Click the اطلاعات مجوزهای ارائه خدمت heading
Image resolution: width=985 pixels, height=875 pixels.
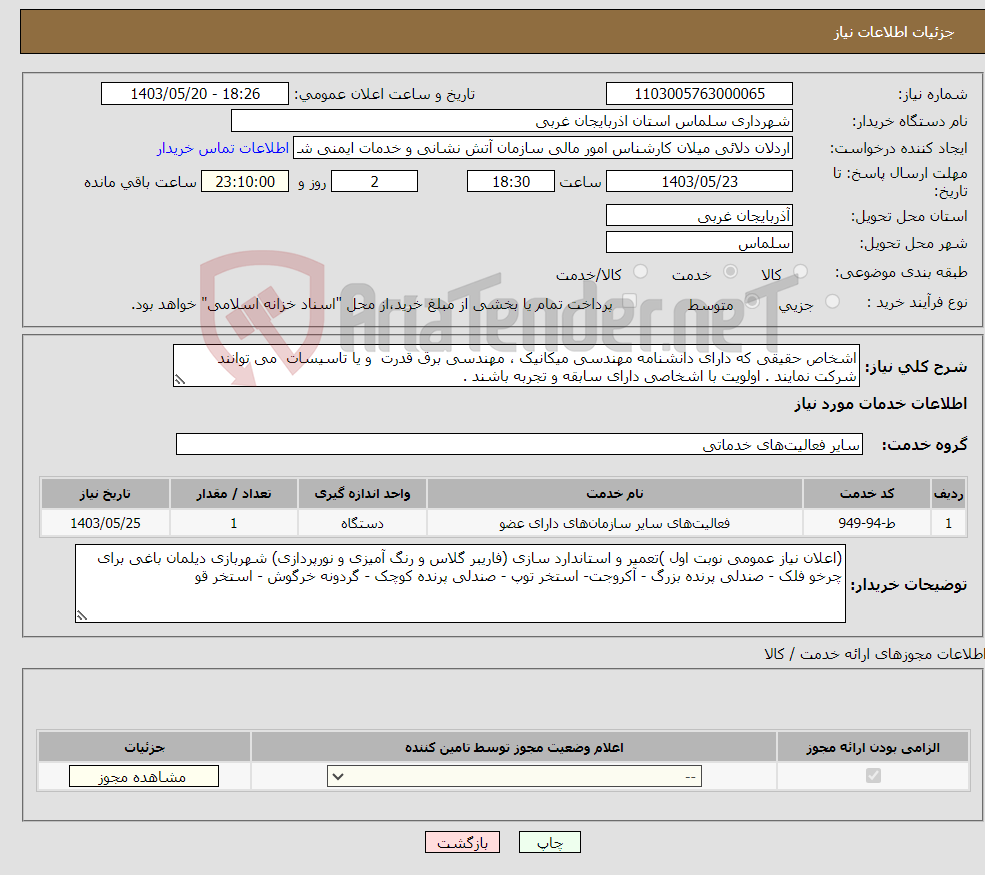pos(874,654)
